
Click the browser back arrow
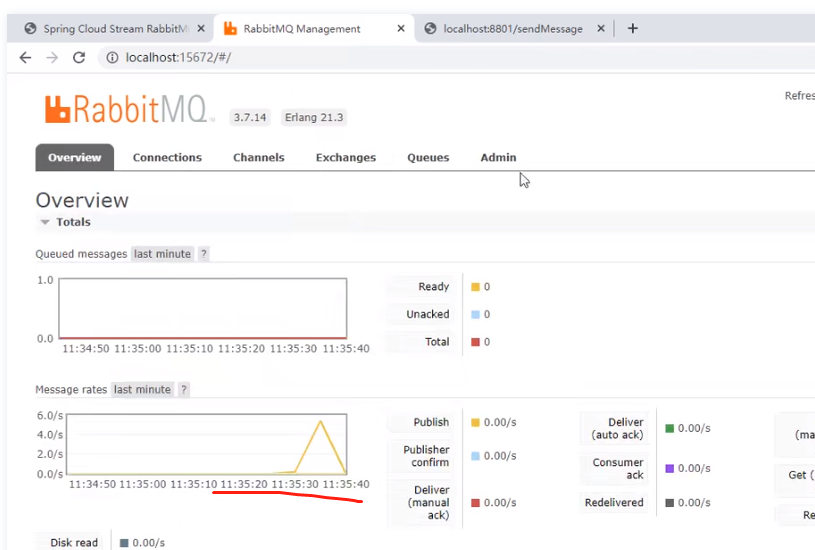[25, 57]
